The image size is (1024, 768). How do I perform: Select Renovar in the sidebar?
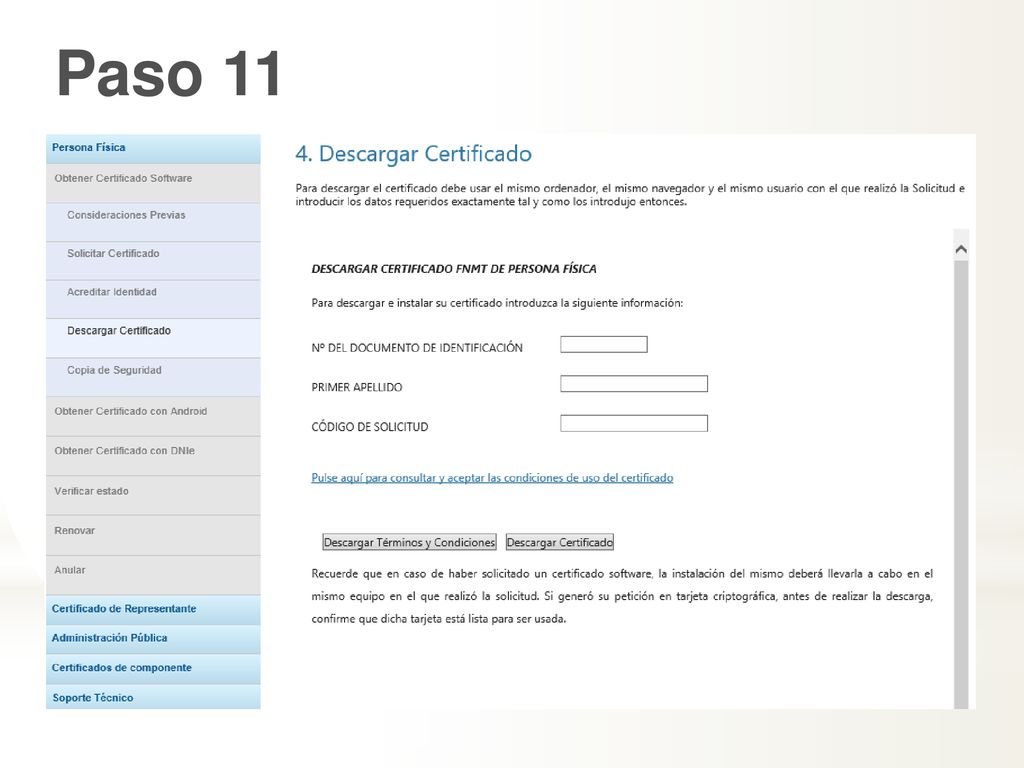153,535
